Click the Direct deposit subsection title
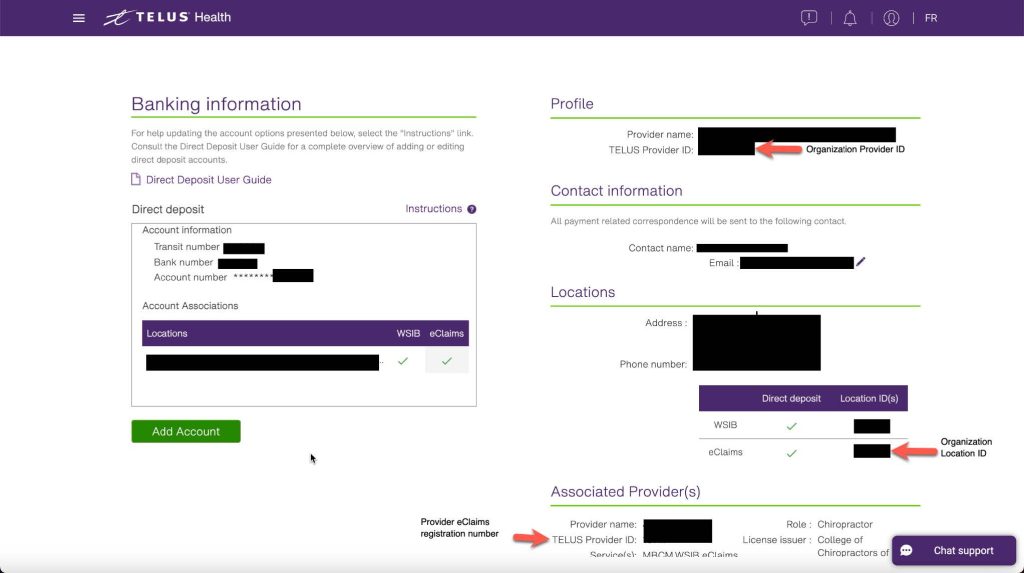The height and width of the screenshot is (573, 1024). coord(168,209)
